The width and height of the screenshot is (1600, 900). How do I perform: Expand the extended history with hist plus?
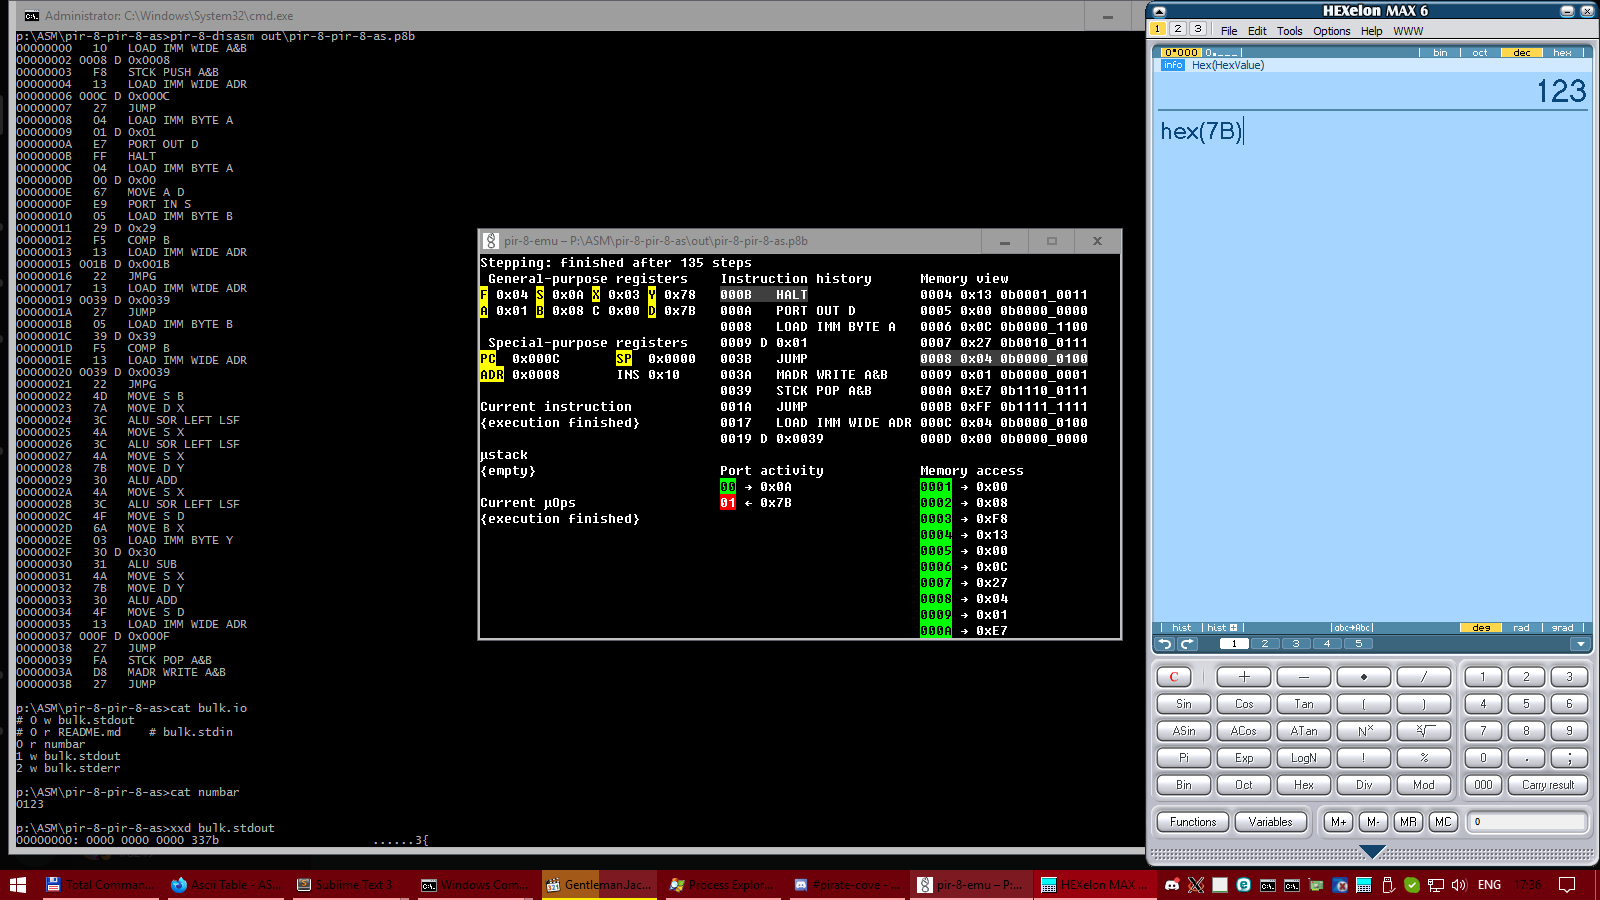point(1222,628)
